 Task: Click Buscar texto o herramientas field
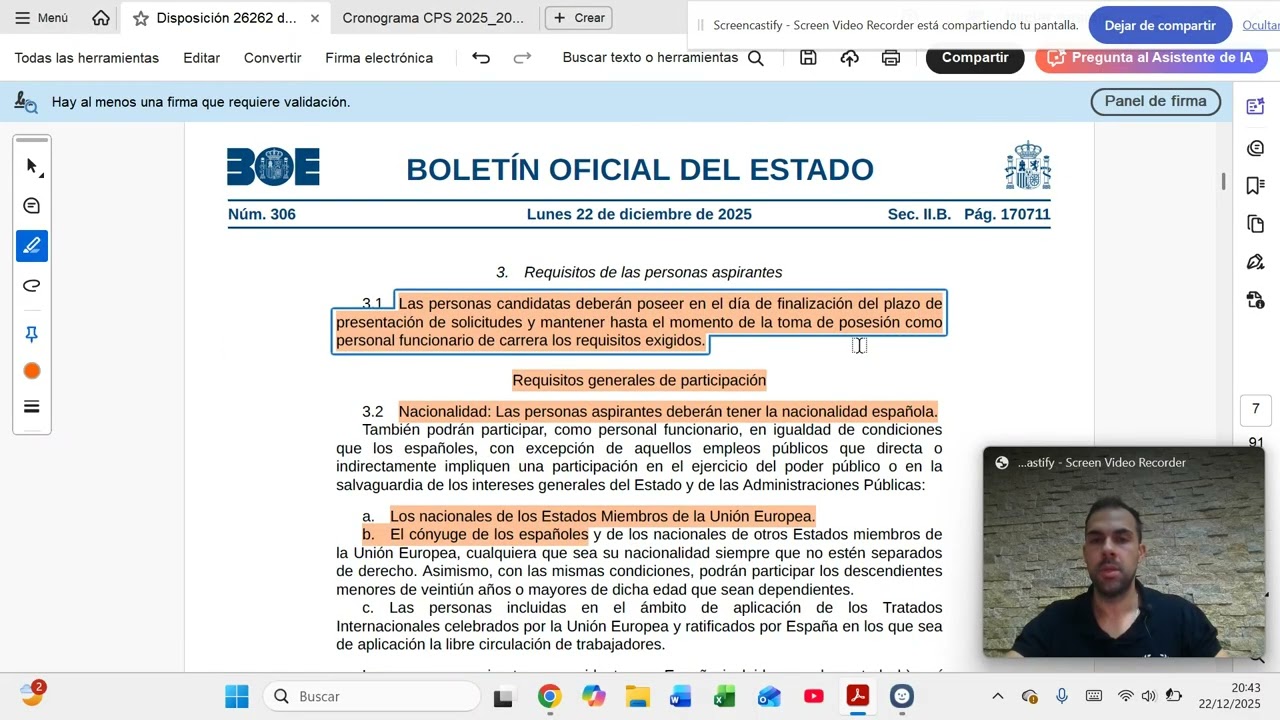[663, 58]
